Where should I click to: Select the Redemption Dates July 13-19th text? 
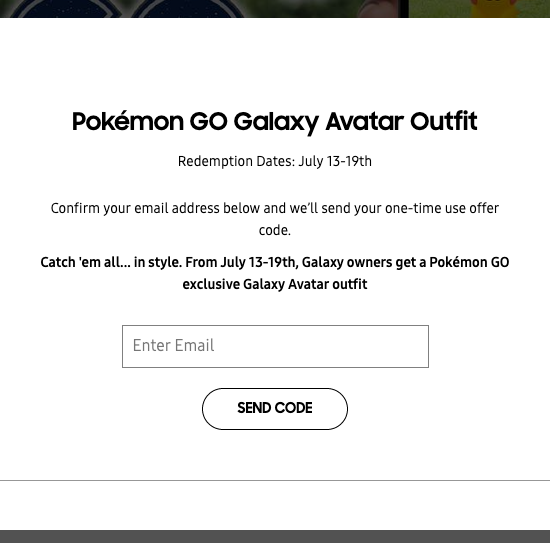pyautogui.click(x=275, y=162)
